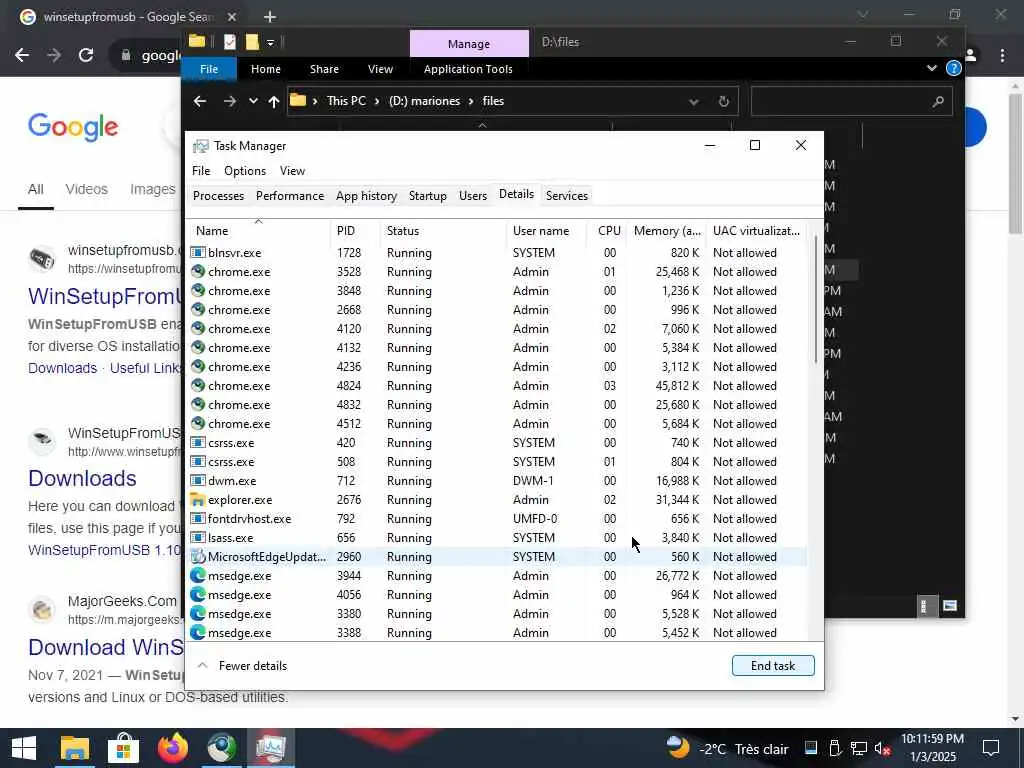The height and width of the screenshot is (768, 1024).
Task: Select the explorer.exe folder icon
Action: pyautogui.click(x=197, y=500)
